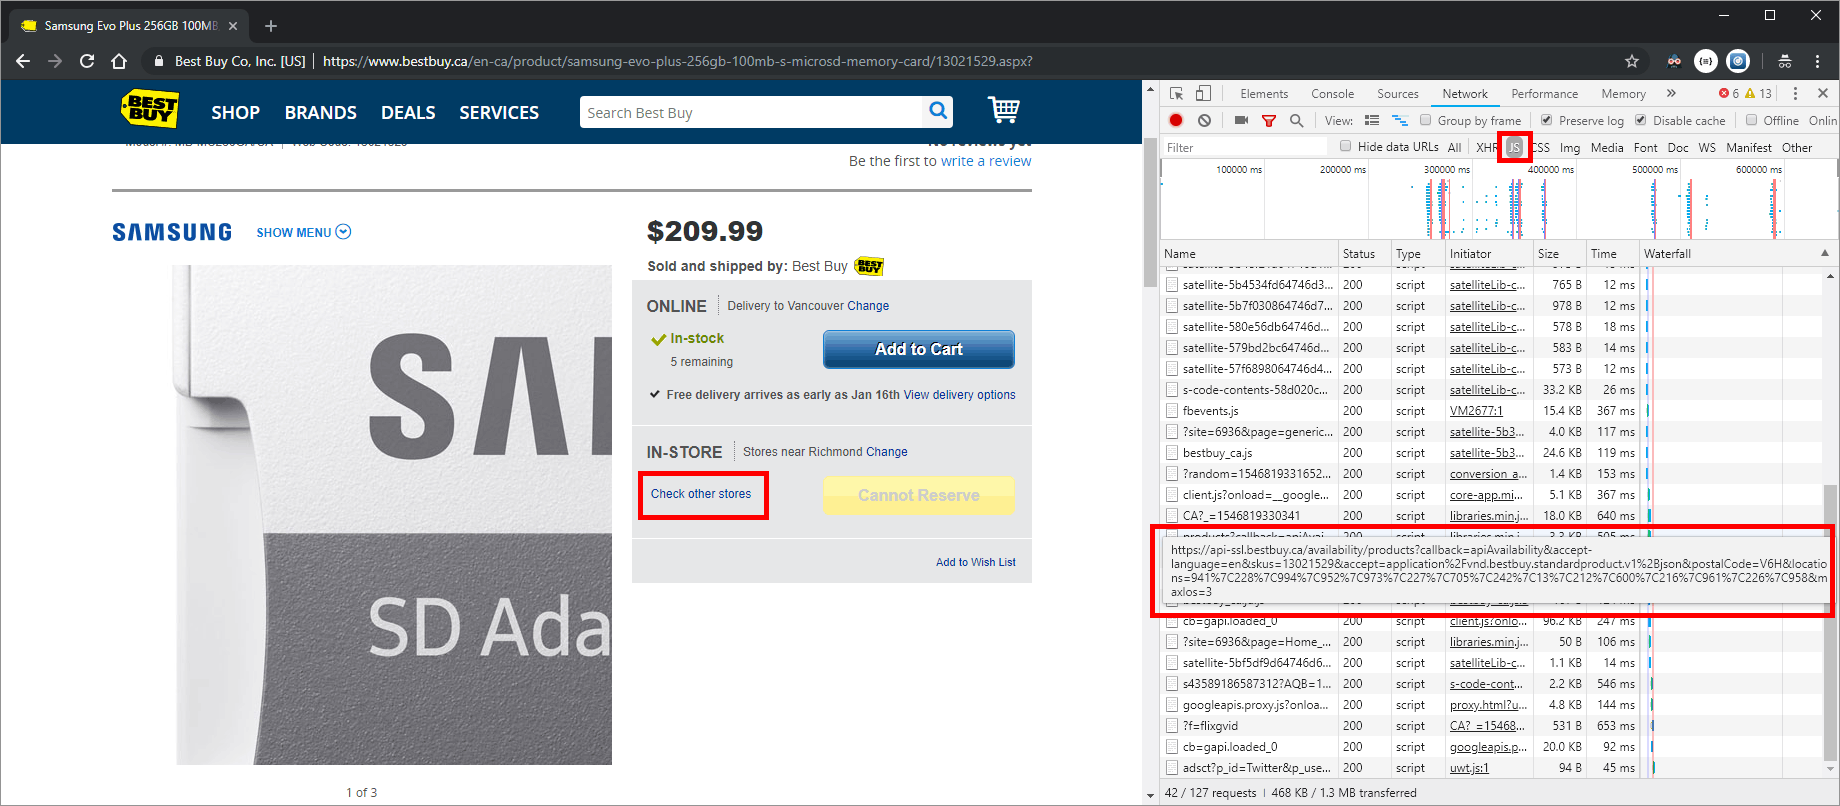
Task: Click the Samsung SD card product image
Action: 394,515
